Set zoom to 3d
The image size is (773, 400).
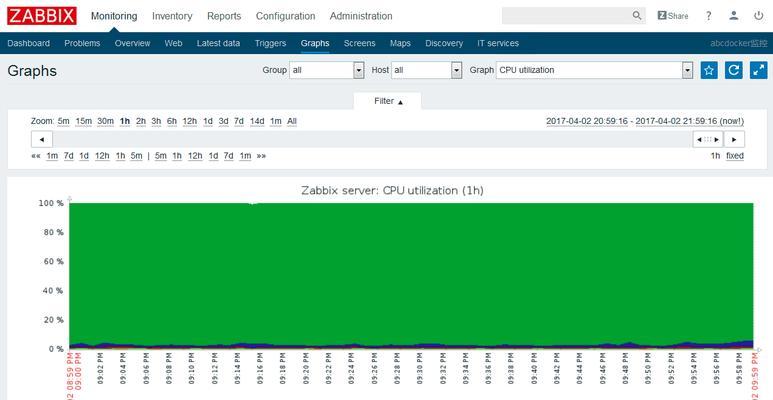tap(223, 121)
